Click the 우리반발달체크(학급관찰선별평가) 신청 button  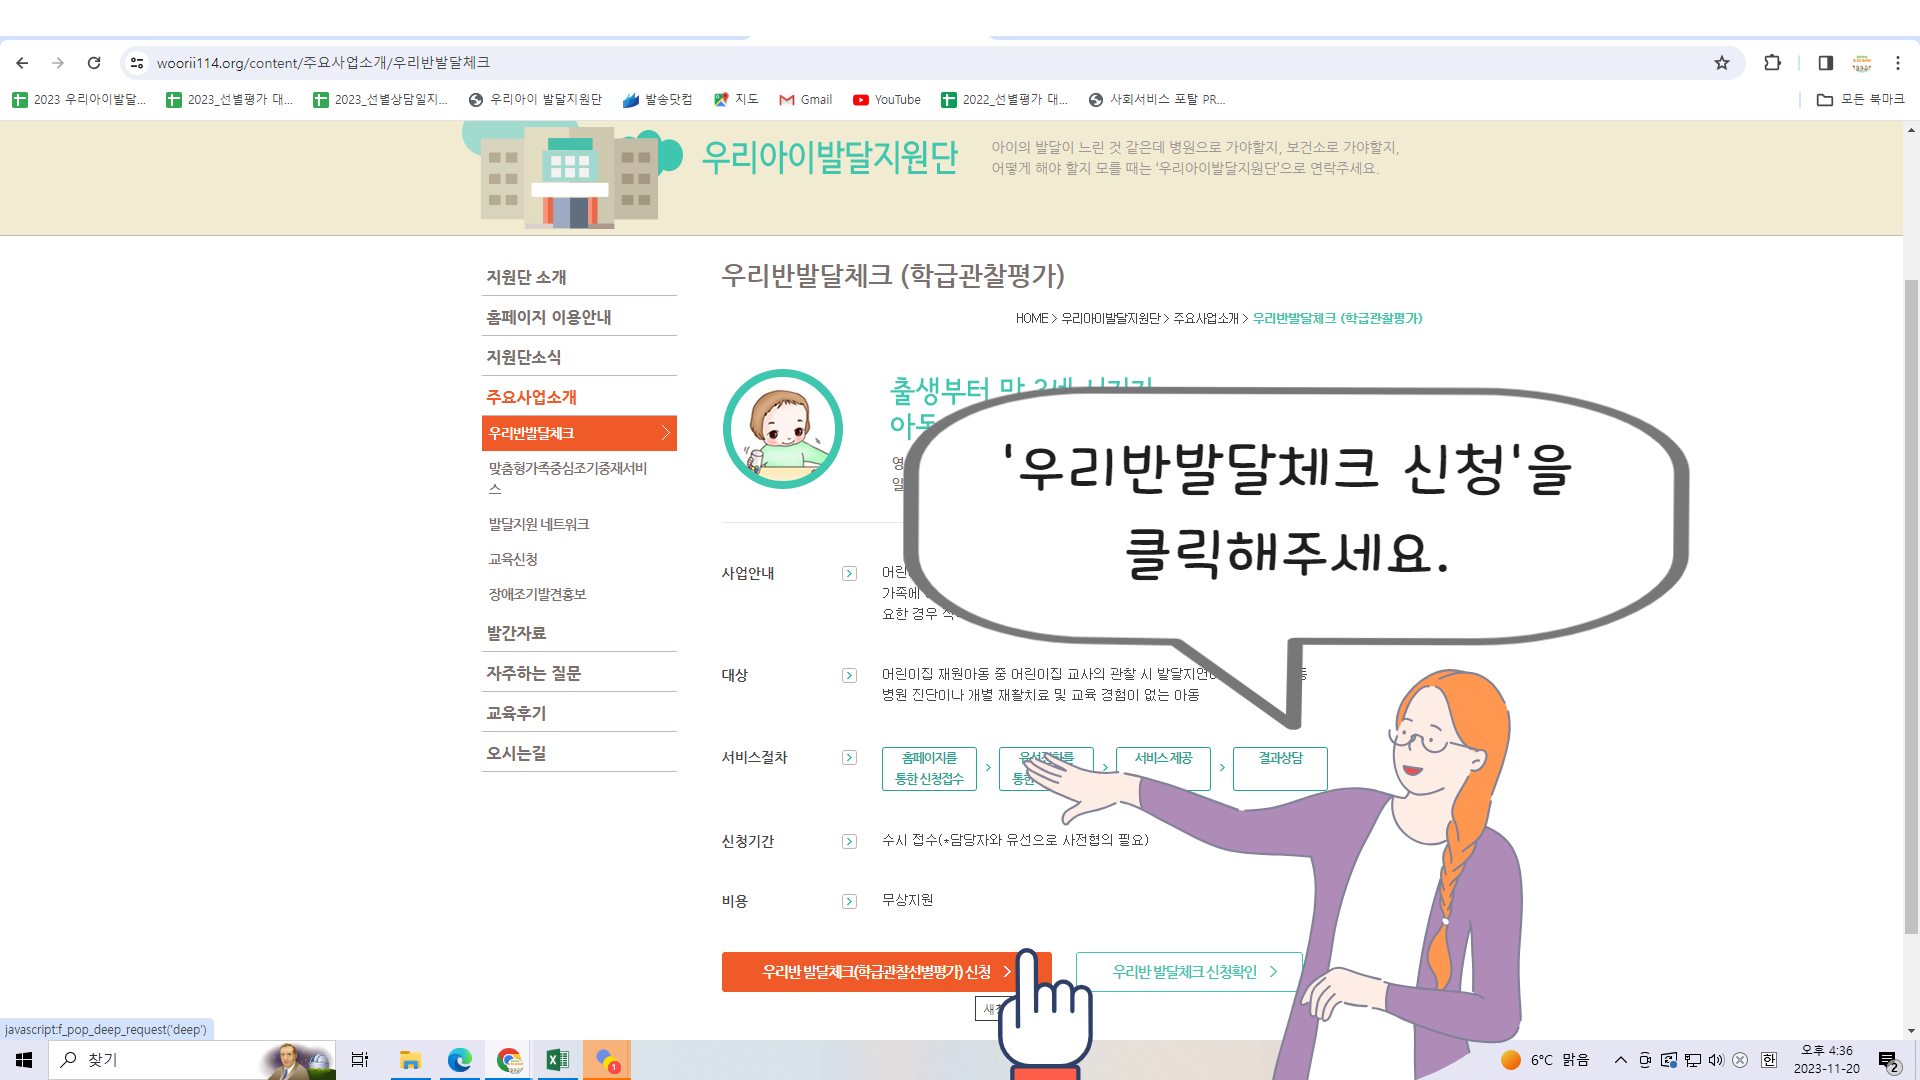(876, 972)
